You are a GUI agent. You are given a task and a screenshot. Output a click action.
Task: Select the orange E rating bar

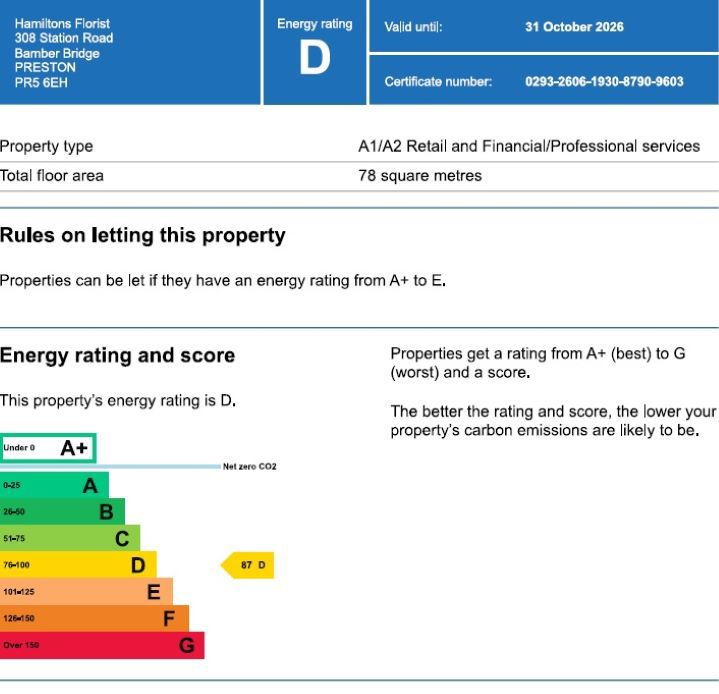(x=86, y=592)
